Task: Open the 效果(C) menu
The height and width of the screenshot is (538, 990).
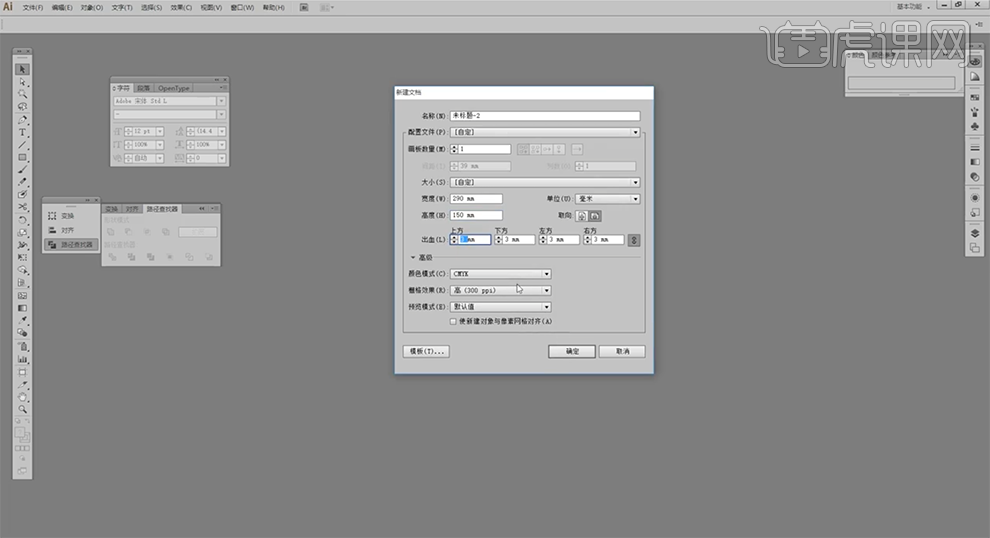Action: pyautogui.click(x=181, y=8)
